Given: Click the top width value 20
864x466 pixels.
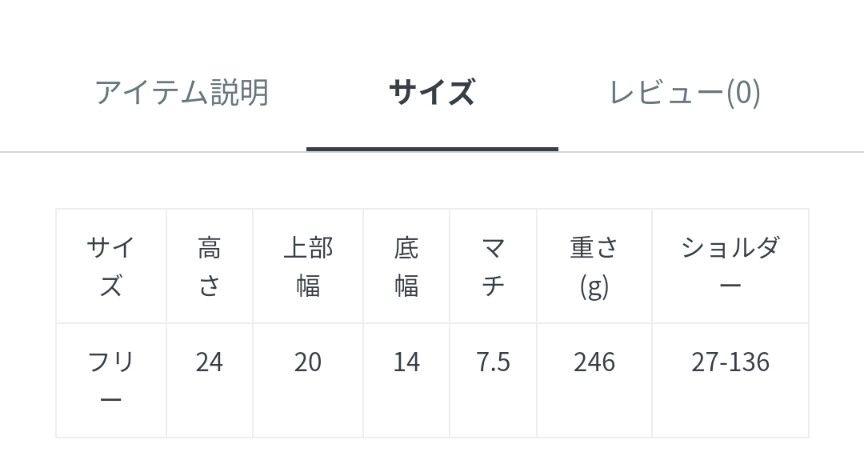Looking at the screenshot, I should (x=308, y=362).
